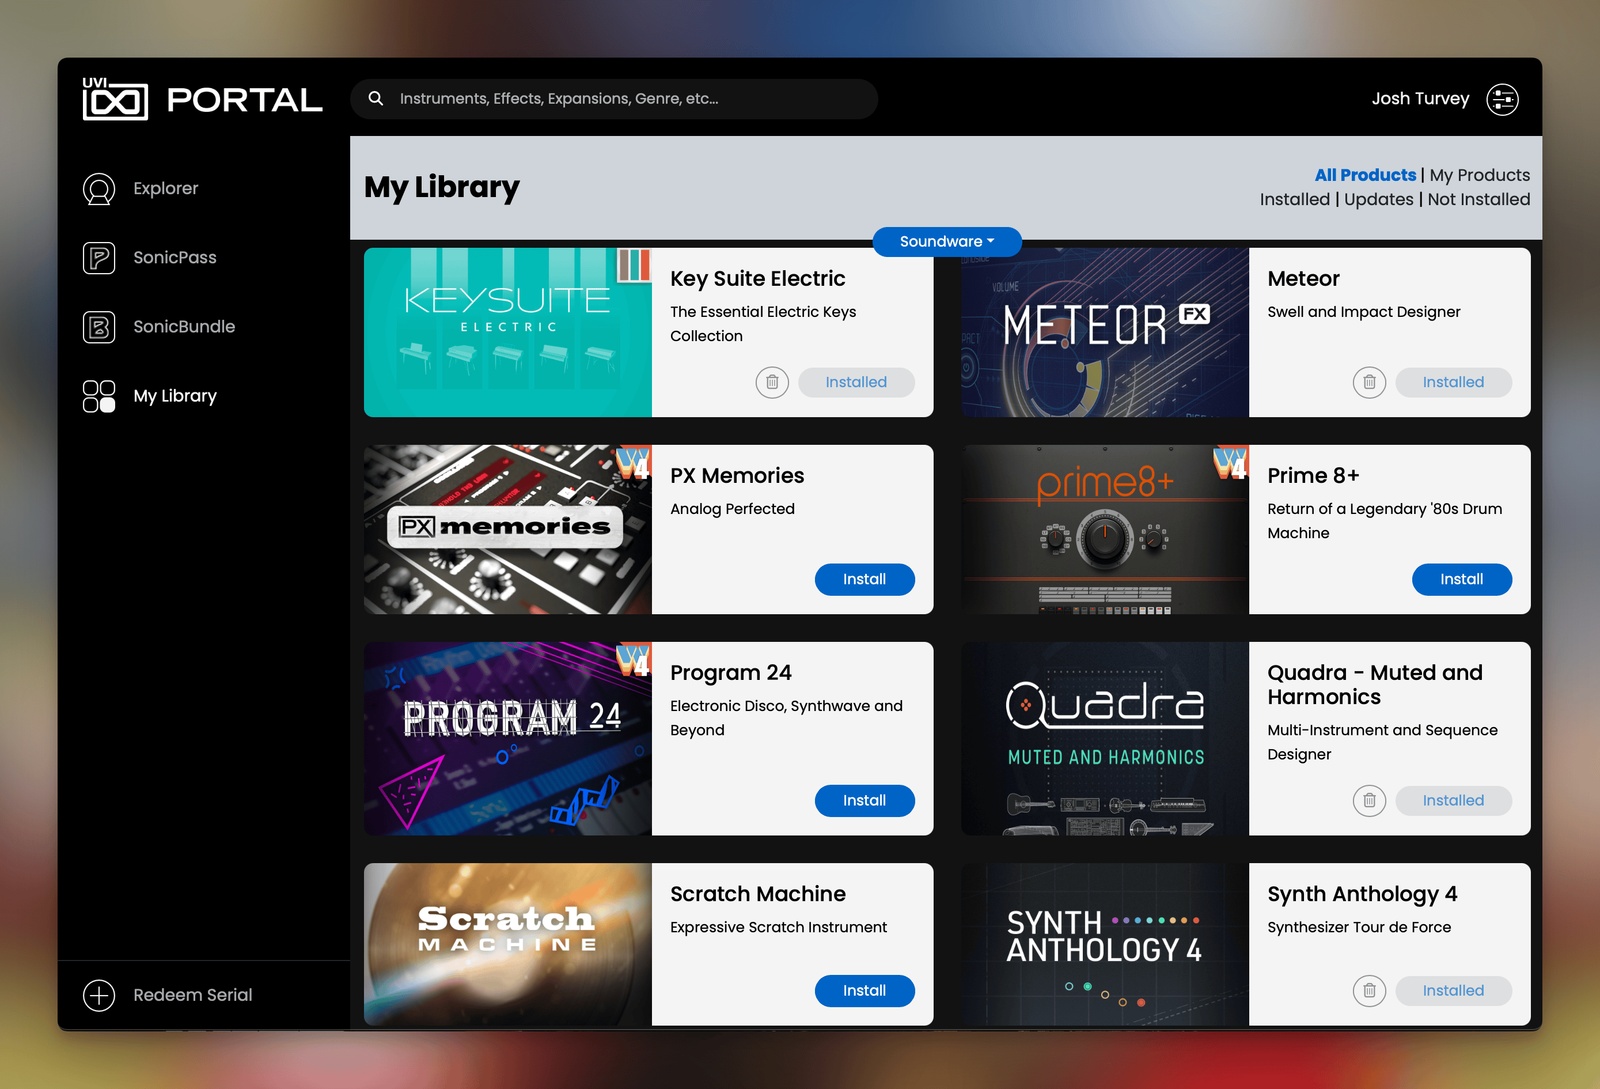
Task: Click Installed button for Key Suite Electric
Action: click(x=856, y=382)
